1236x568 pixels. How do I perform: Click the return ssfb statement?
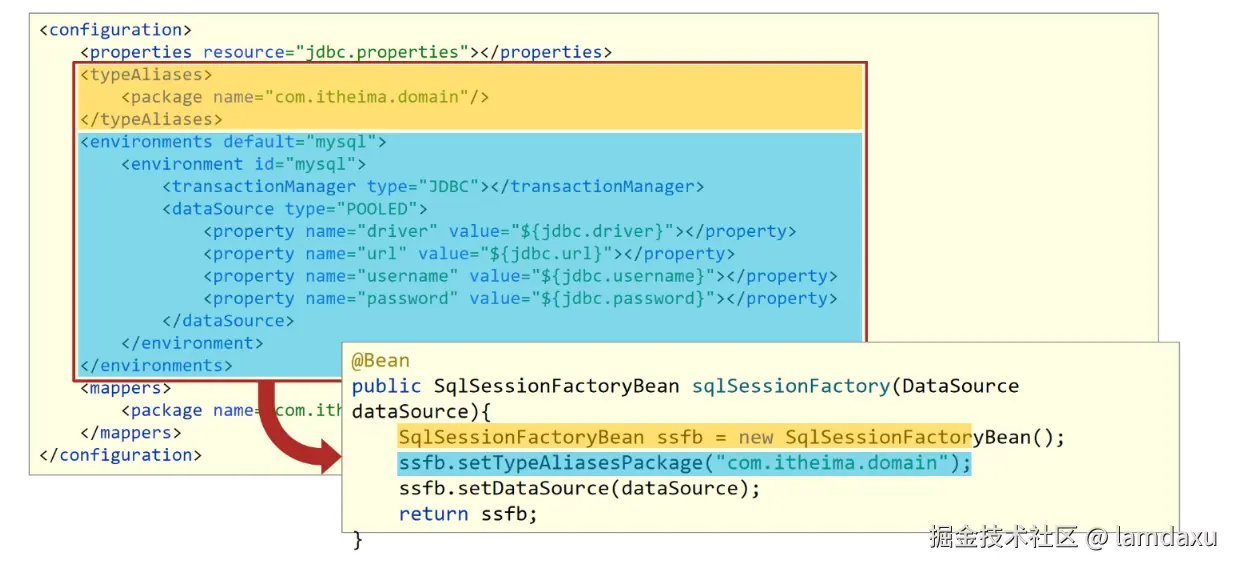point(467,514)
